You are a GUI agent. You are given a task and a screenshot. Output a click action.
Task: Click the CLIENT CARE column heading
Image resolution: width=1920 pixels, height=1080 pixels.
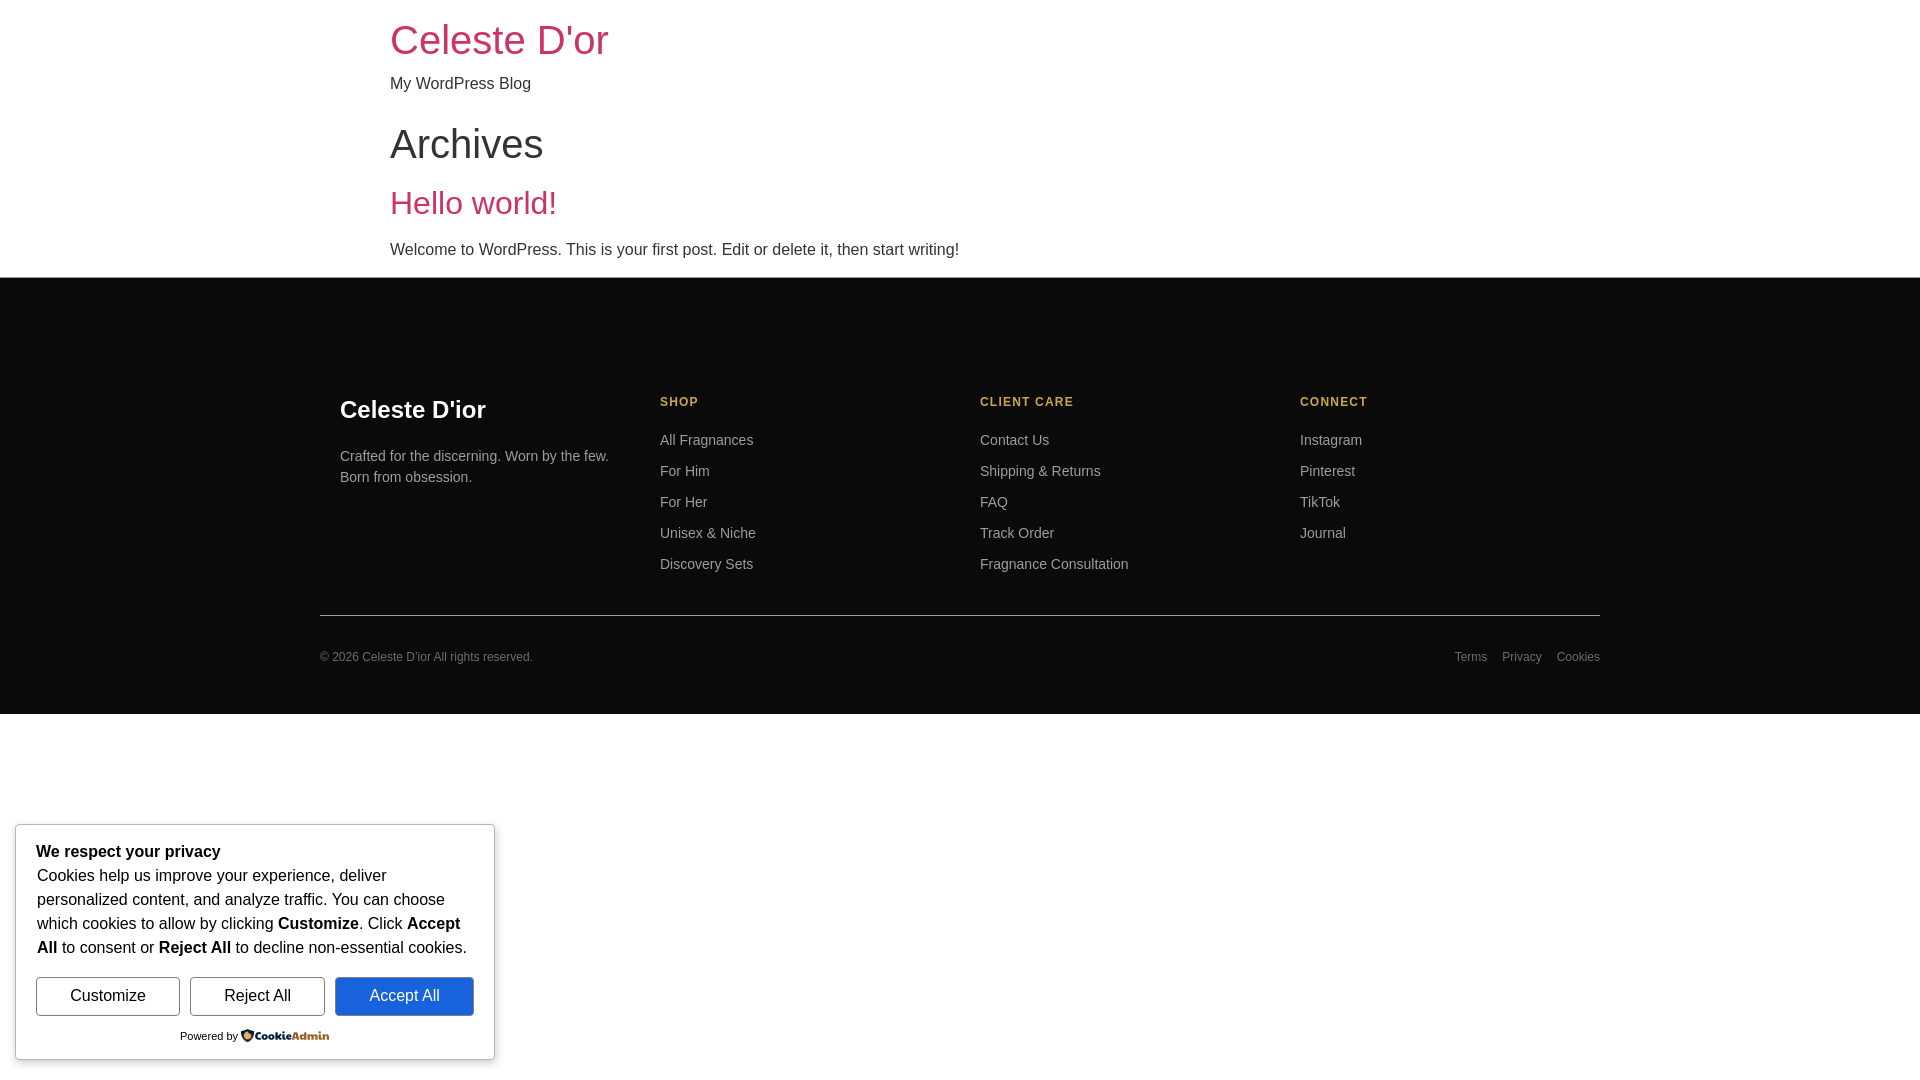[1026, 402]
